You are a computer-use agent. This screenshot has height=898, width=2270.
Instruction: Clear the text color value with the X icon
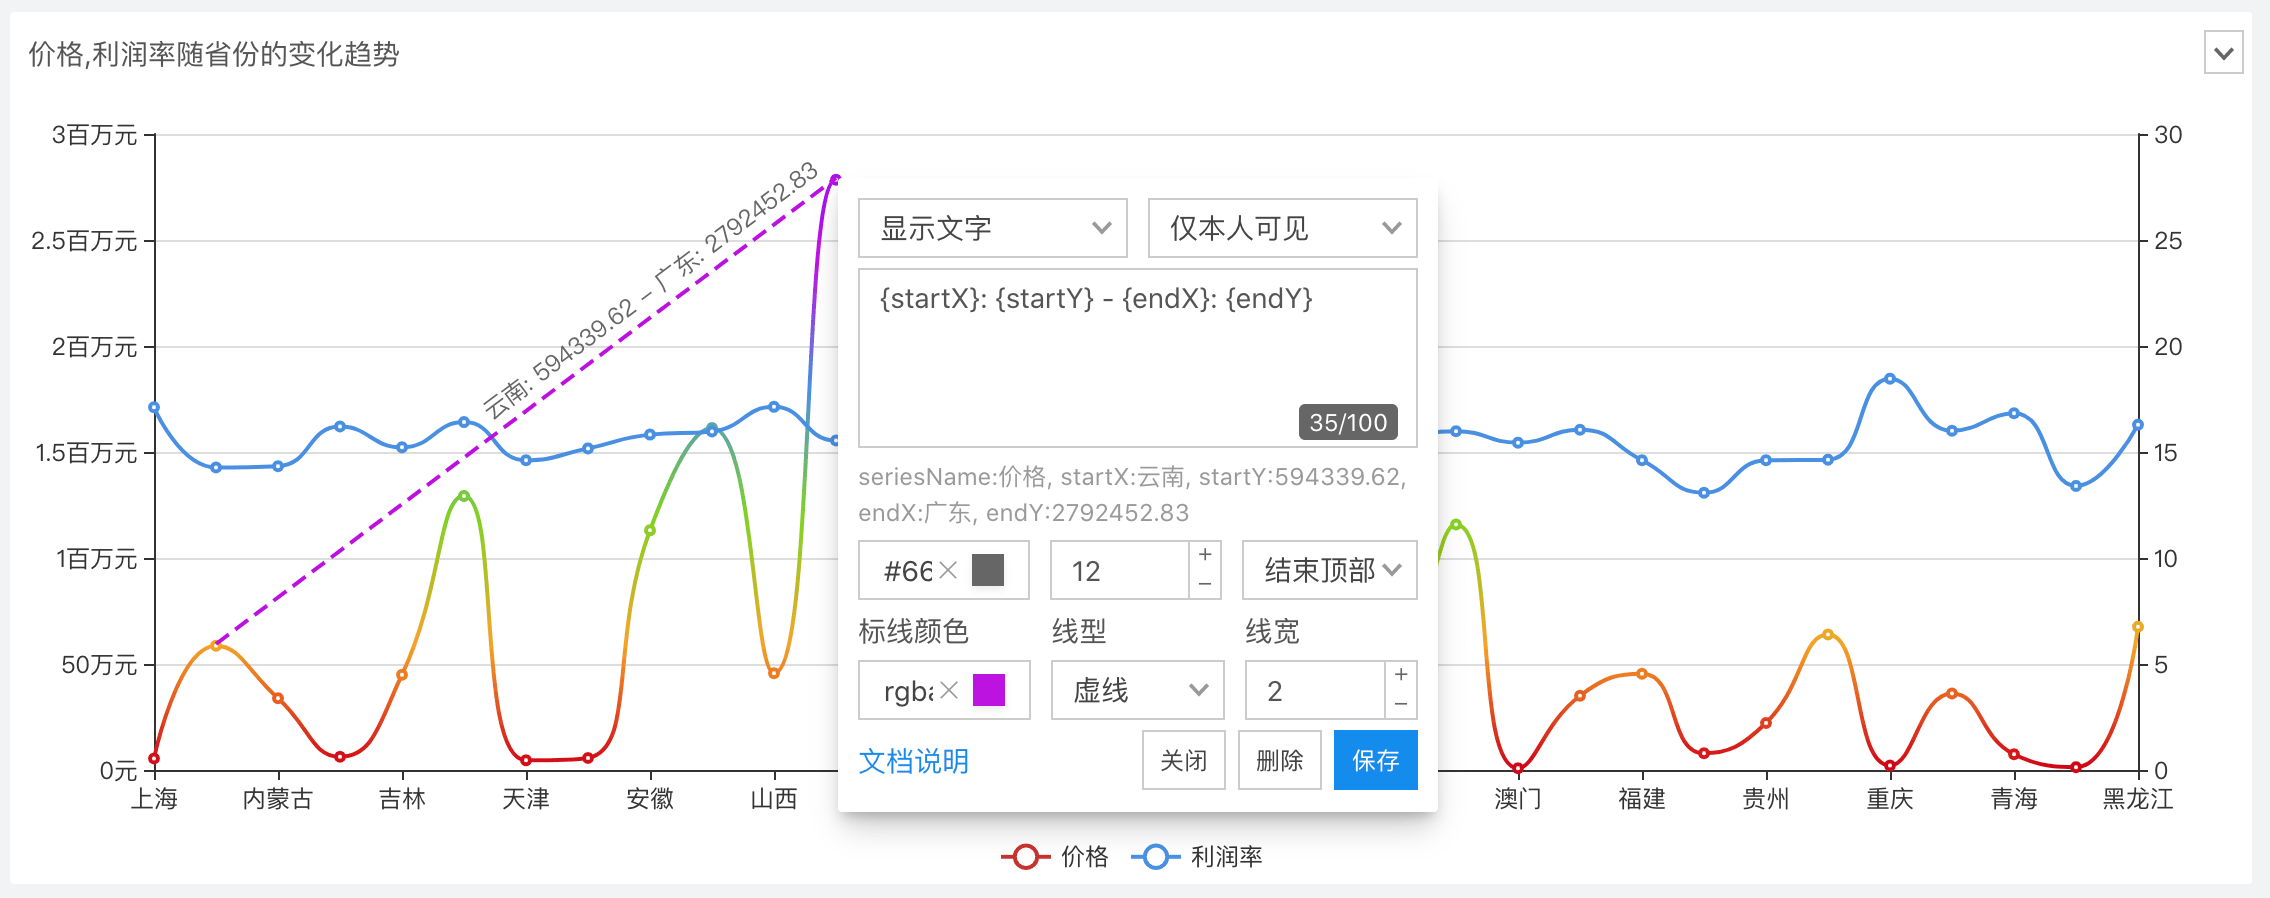(x=948, y=571)
